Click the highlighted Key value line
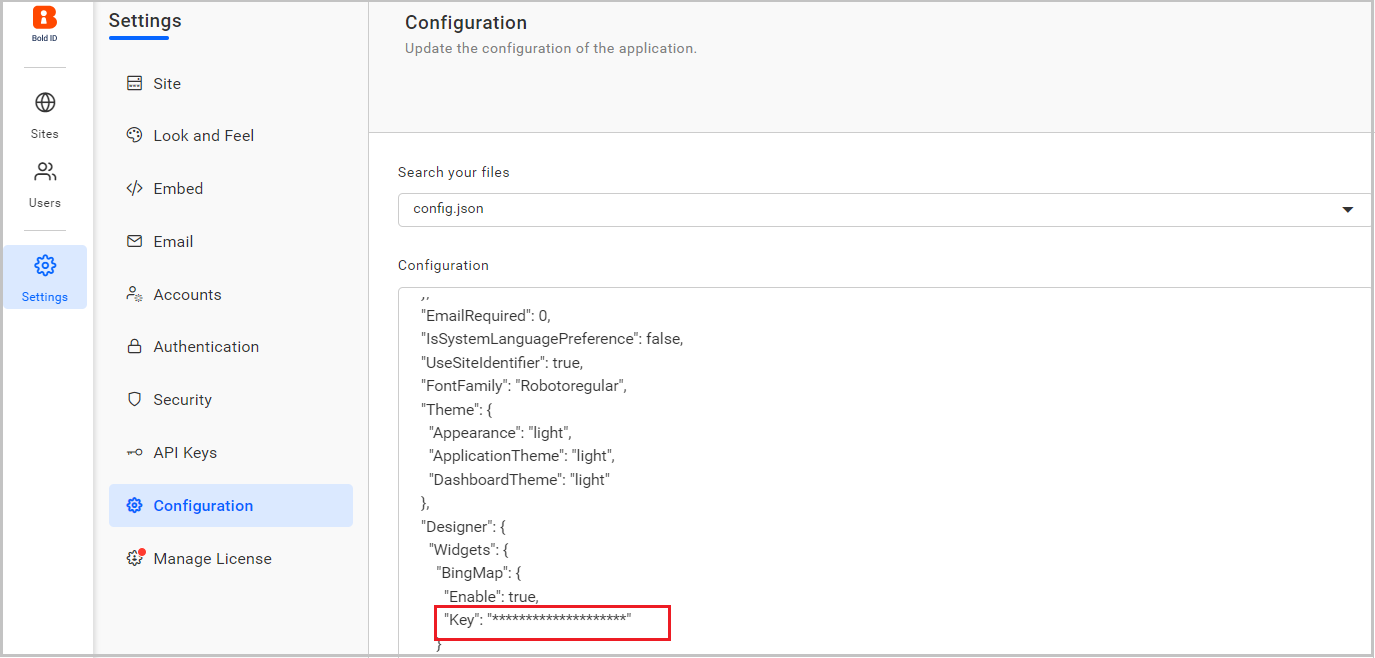 (x=551, y=619)
